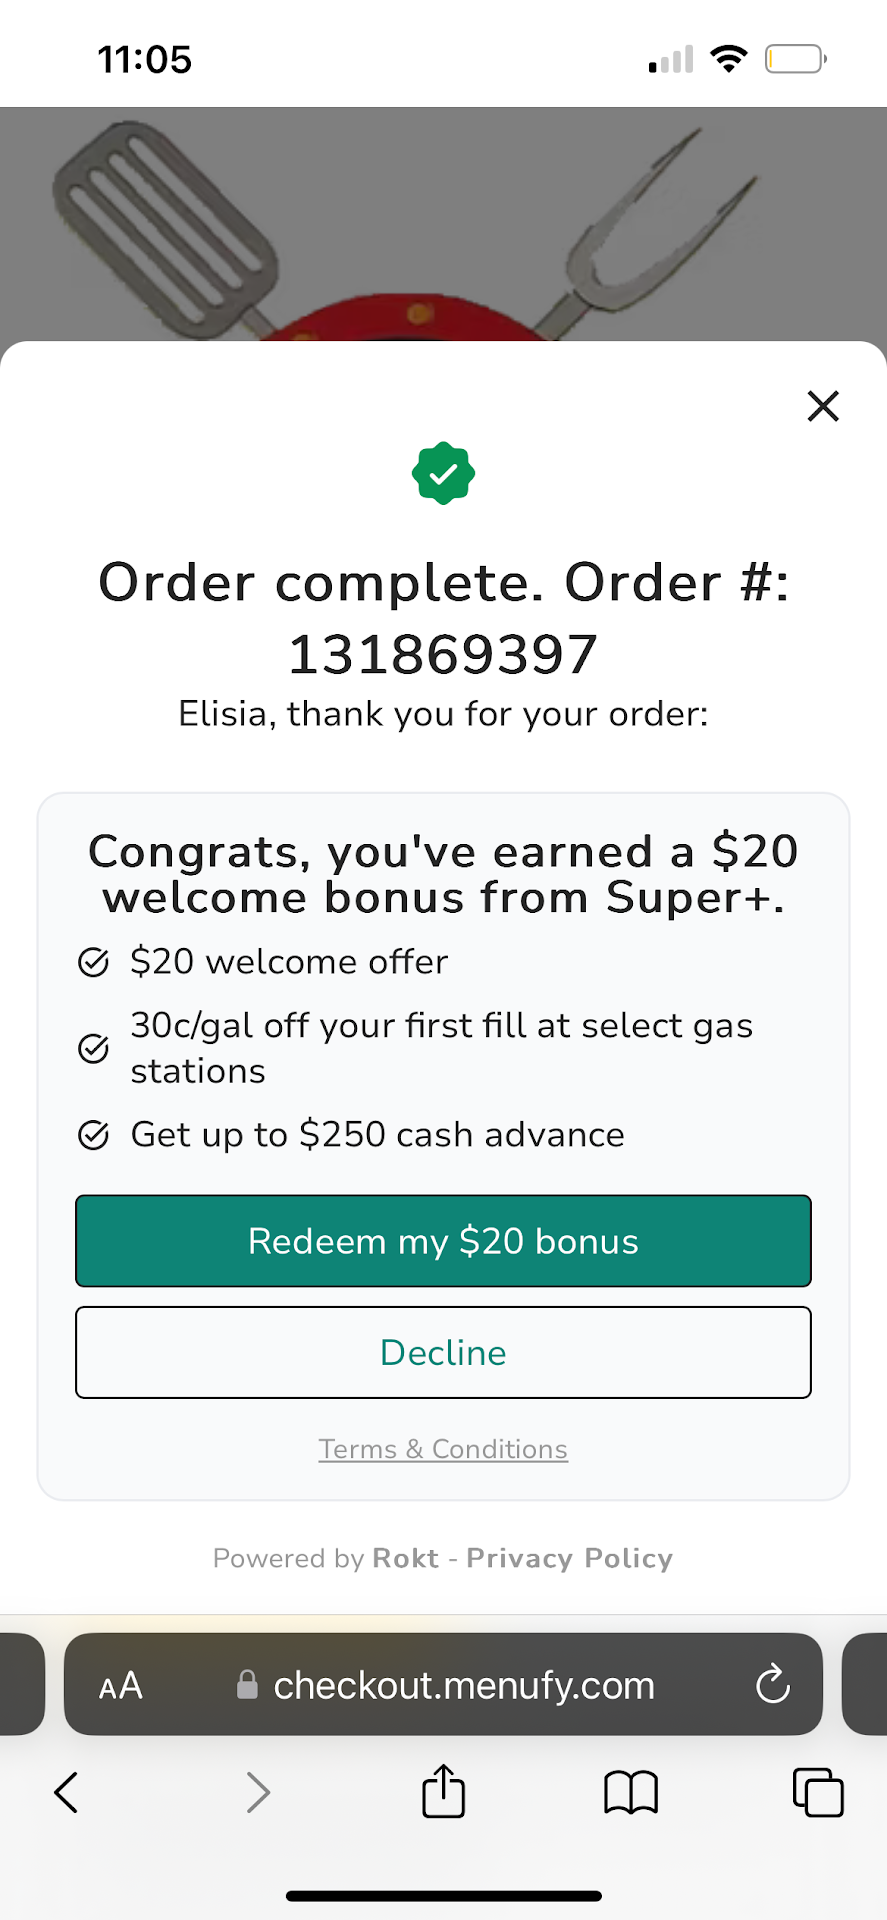The width and height of the screenshot is (887, 1920).
Task: Tap the $20 welcome offer checkmark
Action: (x=93, y=962)
